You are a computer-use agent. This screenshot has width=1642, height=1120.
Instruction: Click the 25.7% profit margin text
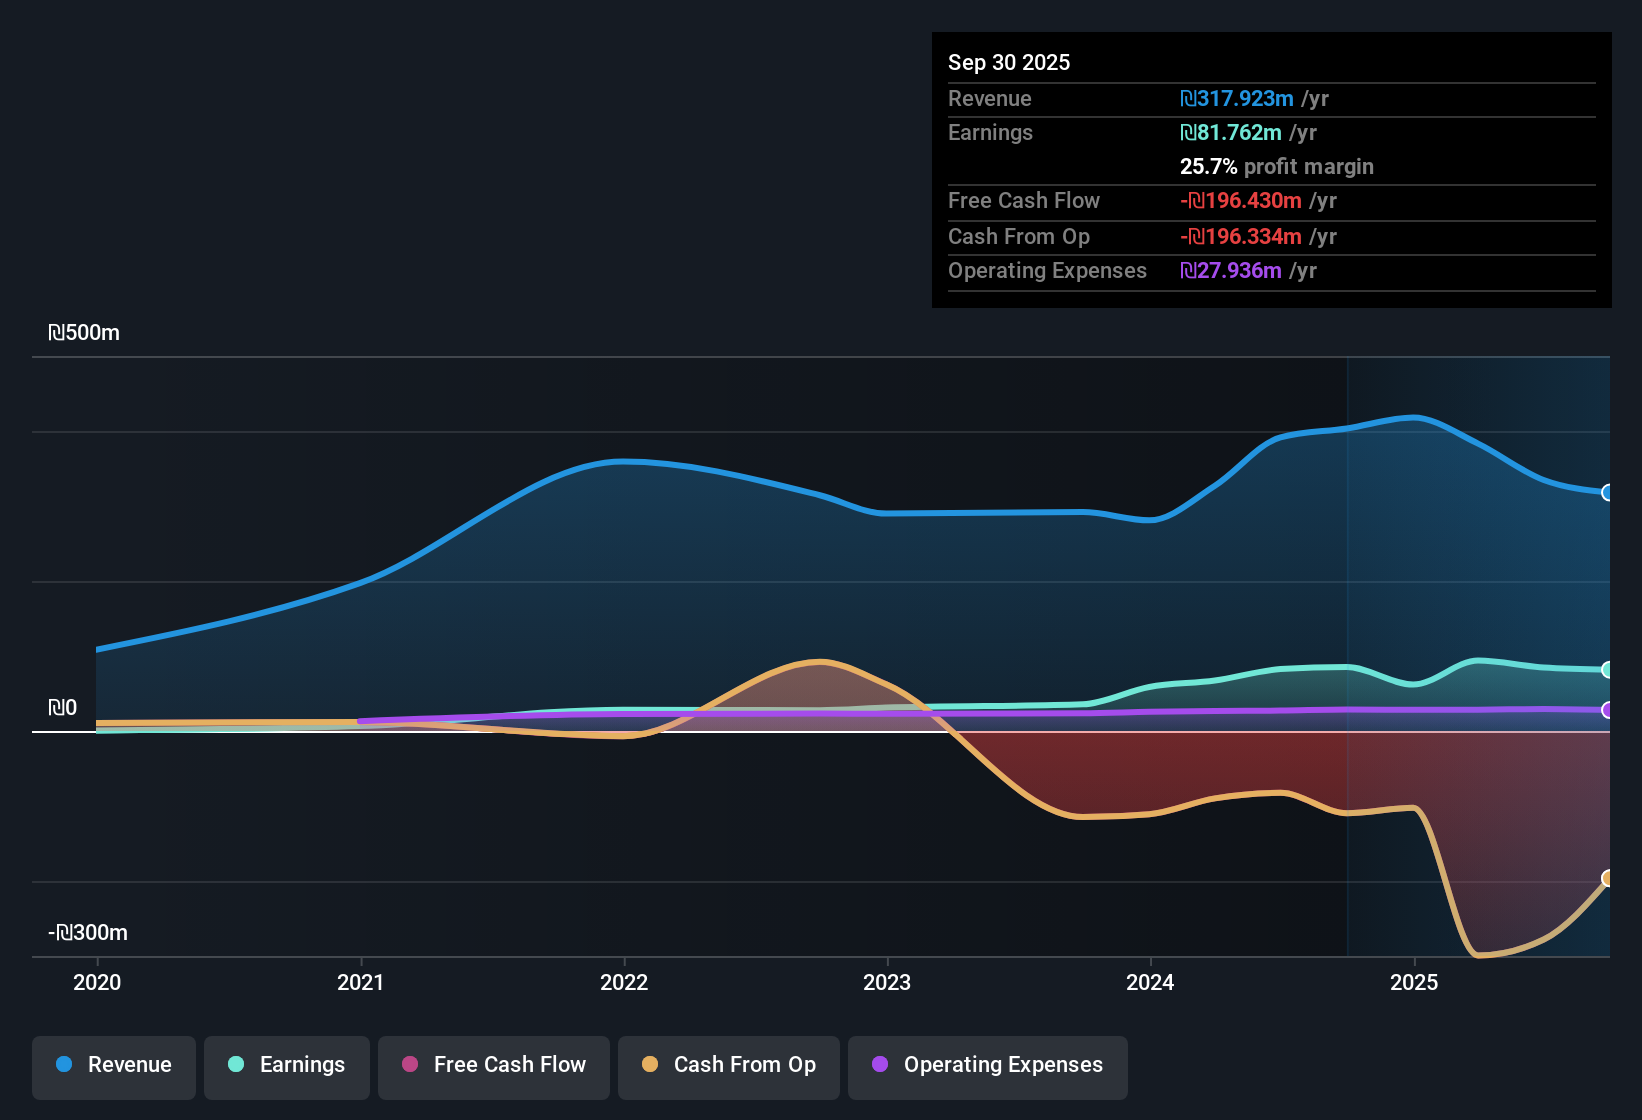pos(1277,166)
